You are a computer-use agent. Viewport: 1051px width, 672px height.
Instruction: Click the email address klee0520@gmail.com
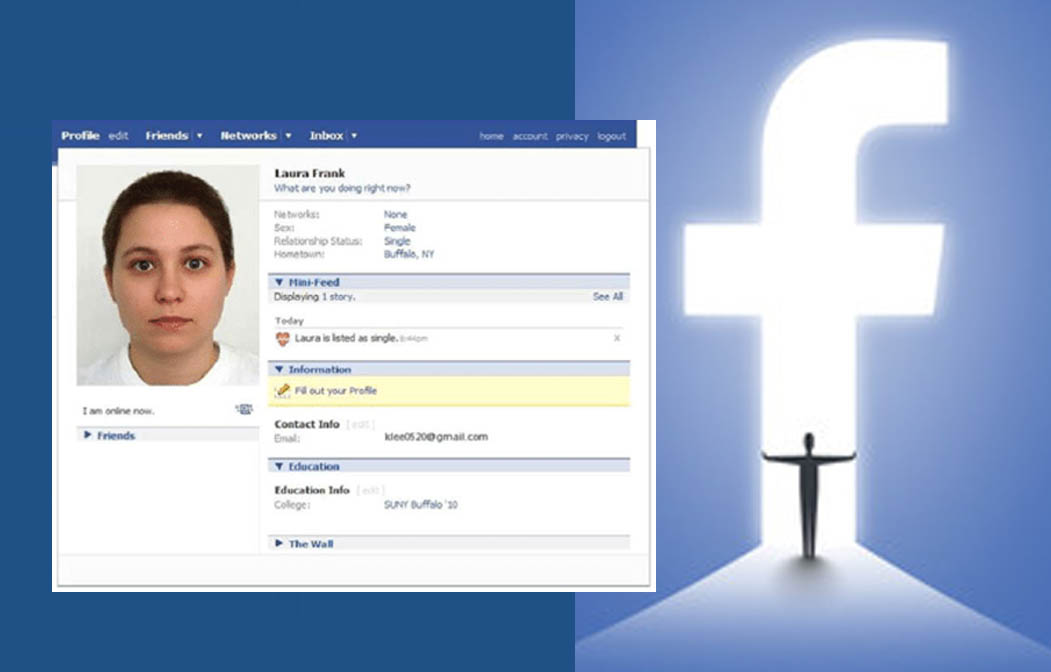(436, 437)
